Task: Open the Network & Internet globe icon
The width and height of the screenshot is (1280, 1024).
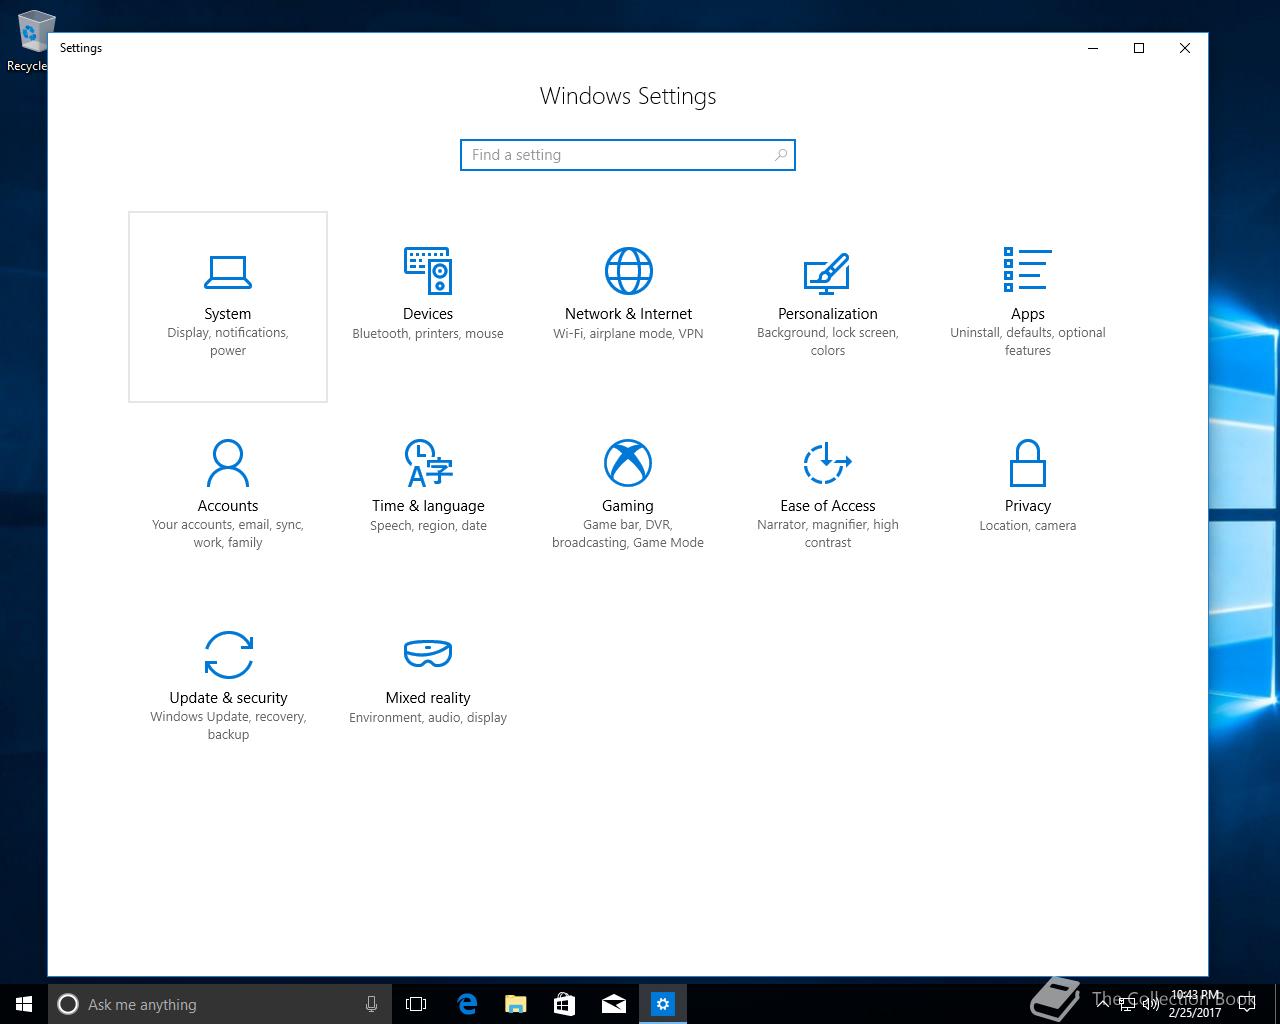Action: point(628,271)
